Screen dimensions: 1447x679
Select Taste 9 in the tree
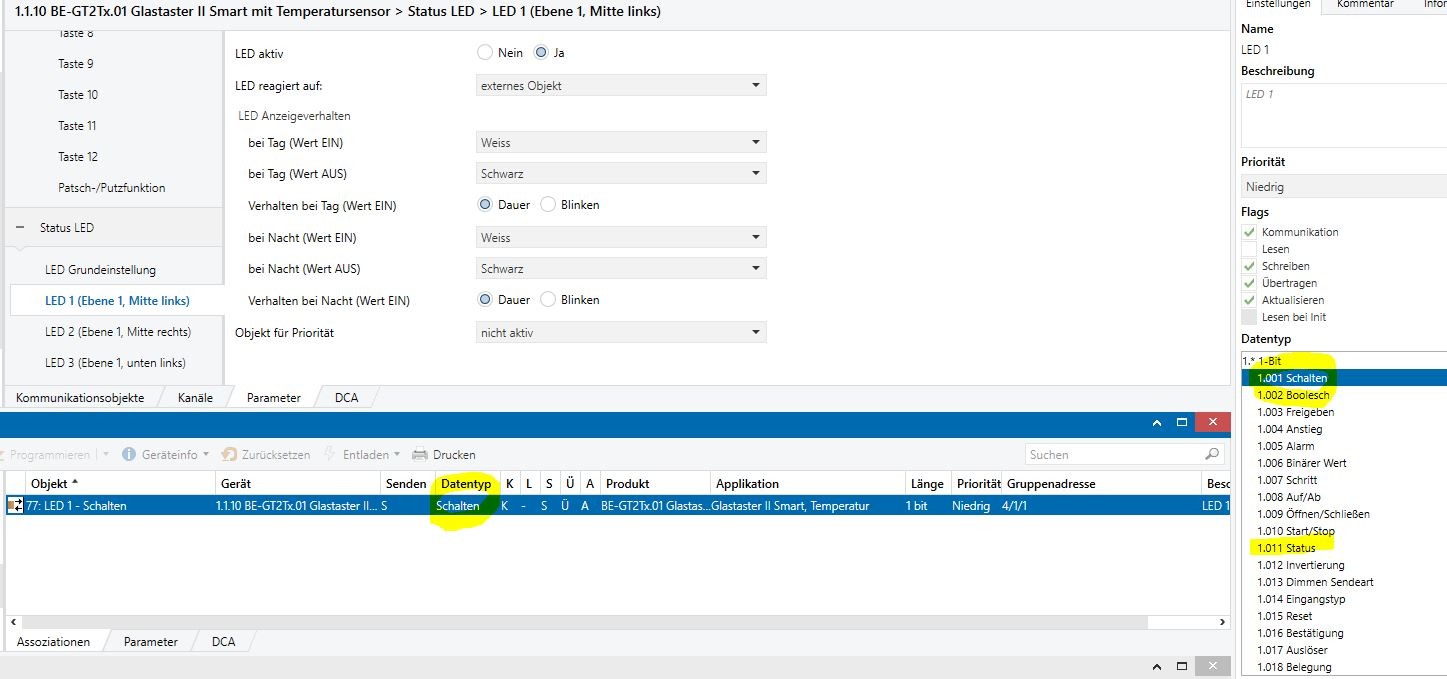tap(76, 63)
